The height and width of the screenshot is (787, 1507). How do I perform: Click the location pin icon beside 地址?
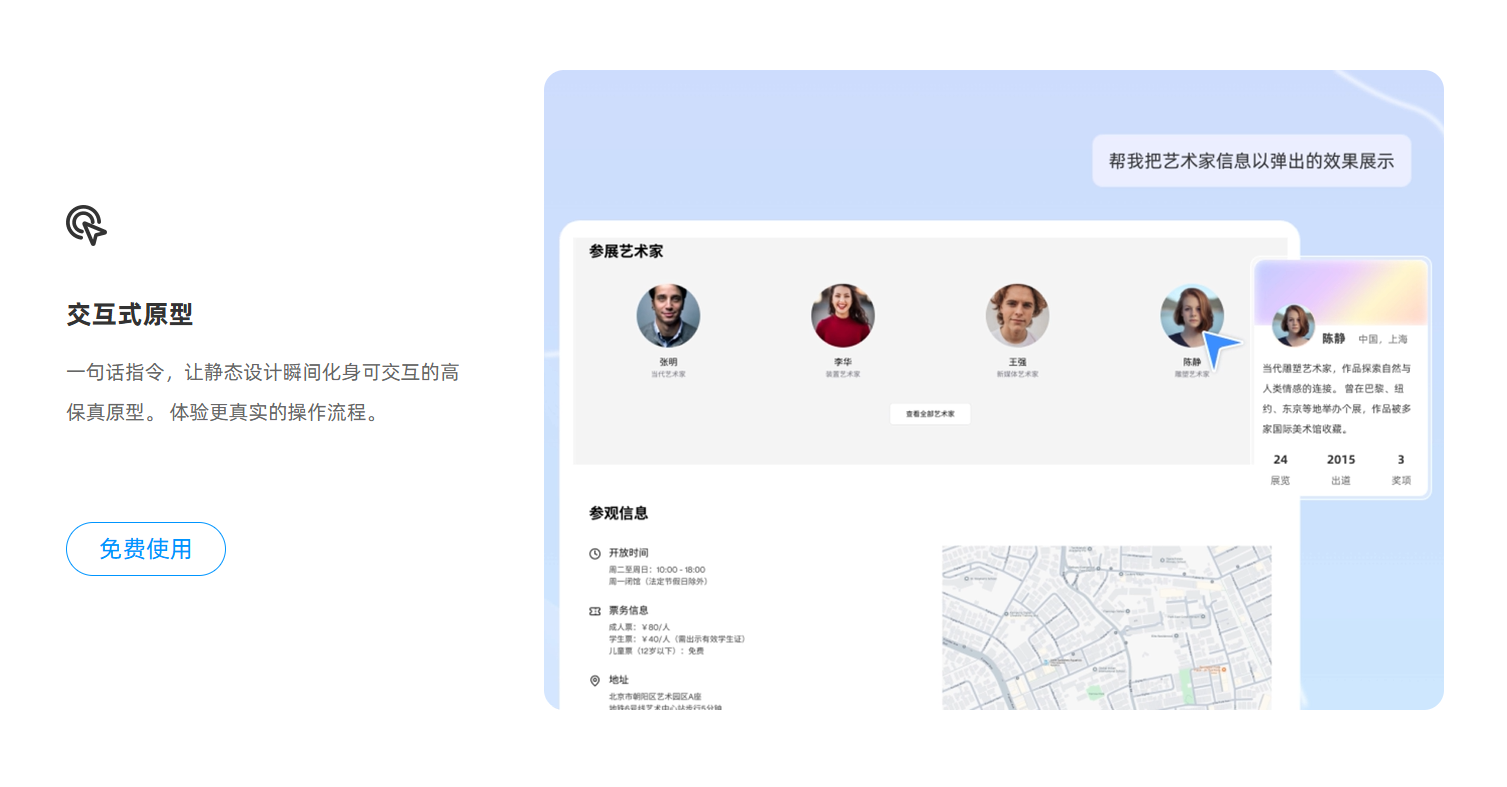[x=595, y=680]
